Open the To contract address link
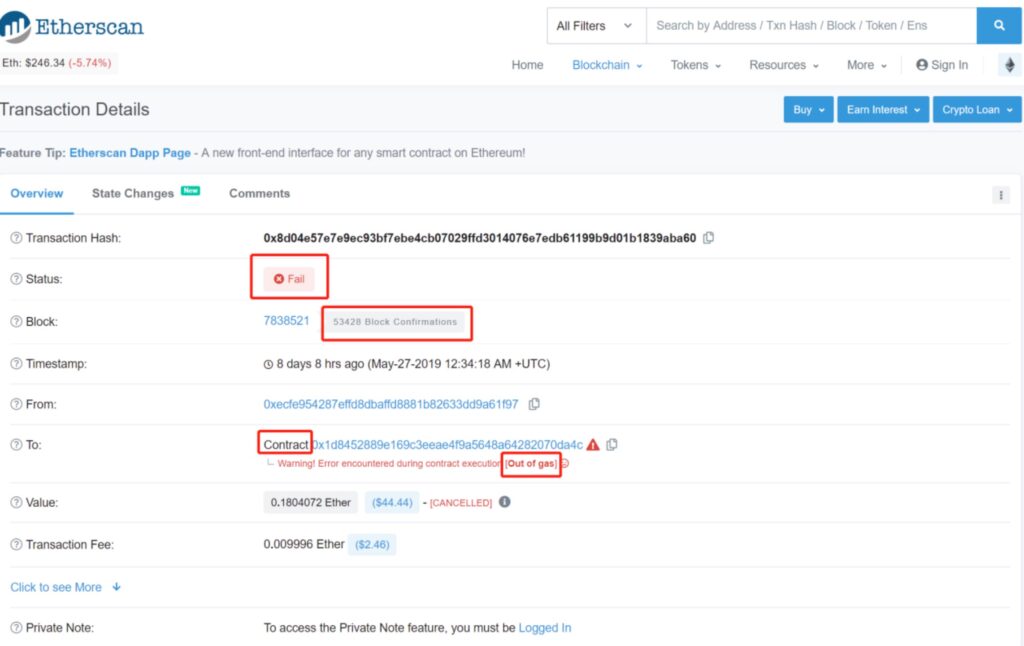1024x646 pixels. 447,445
